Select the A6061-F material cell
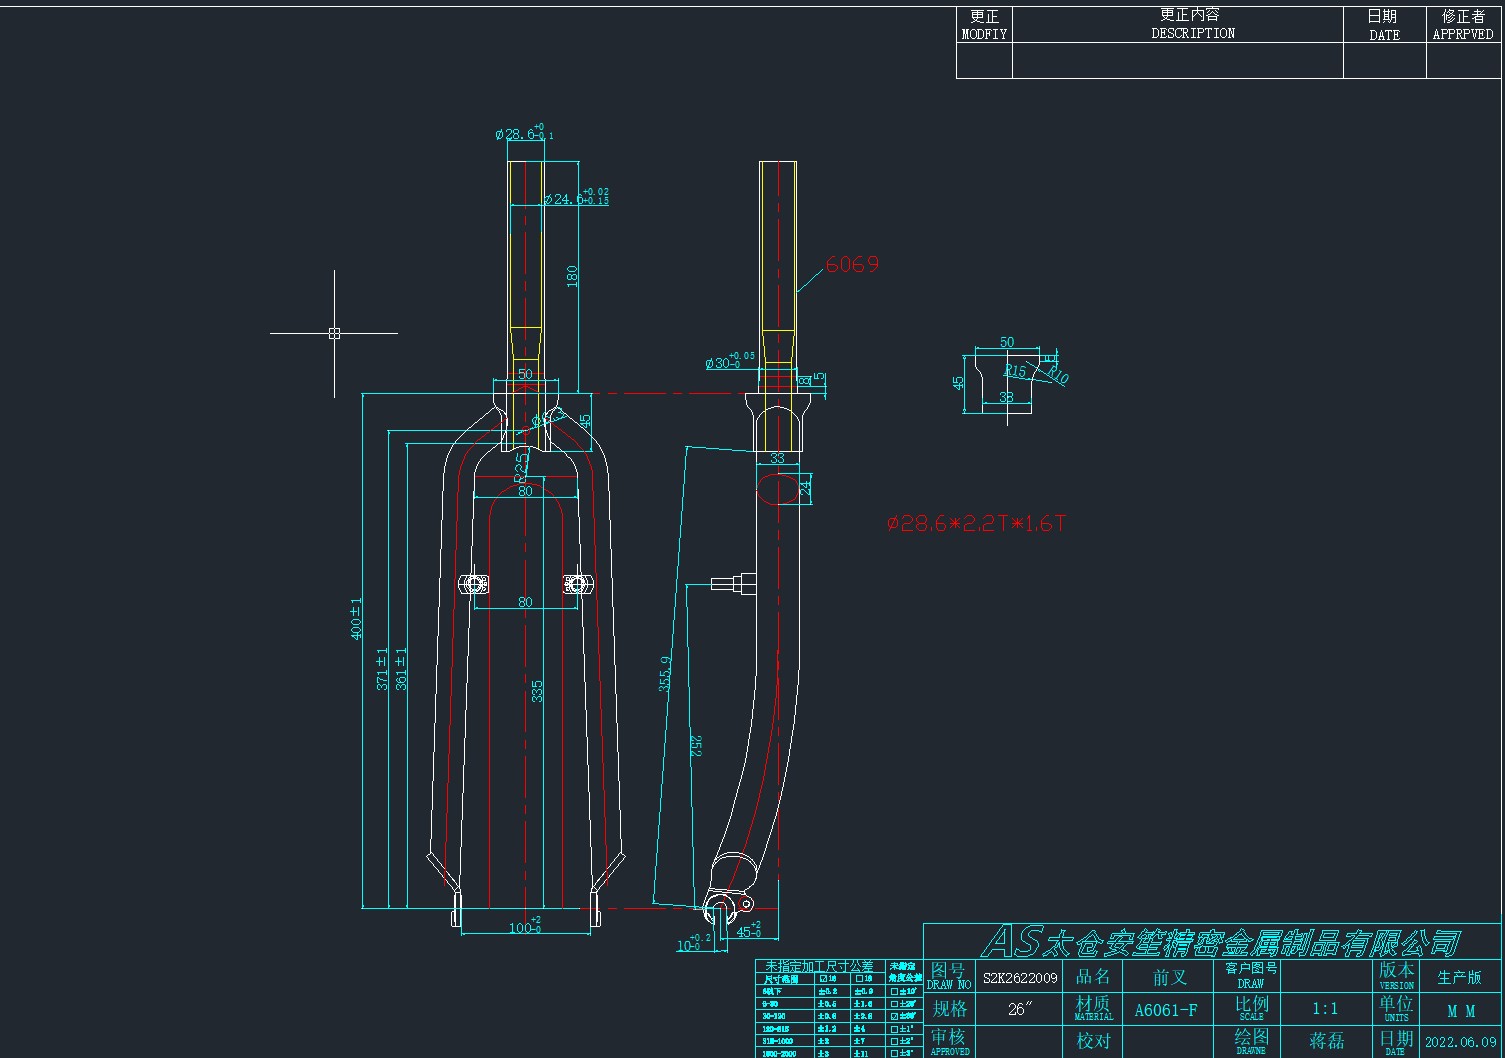This screenshot has width=1505, height=1058. pos(1165,1009)
